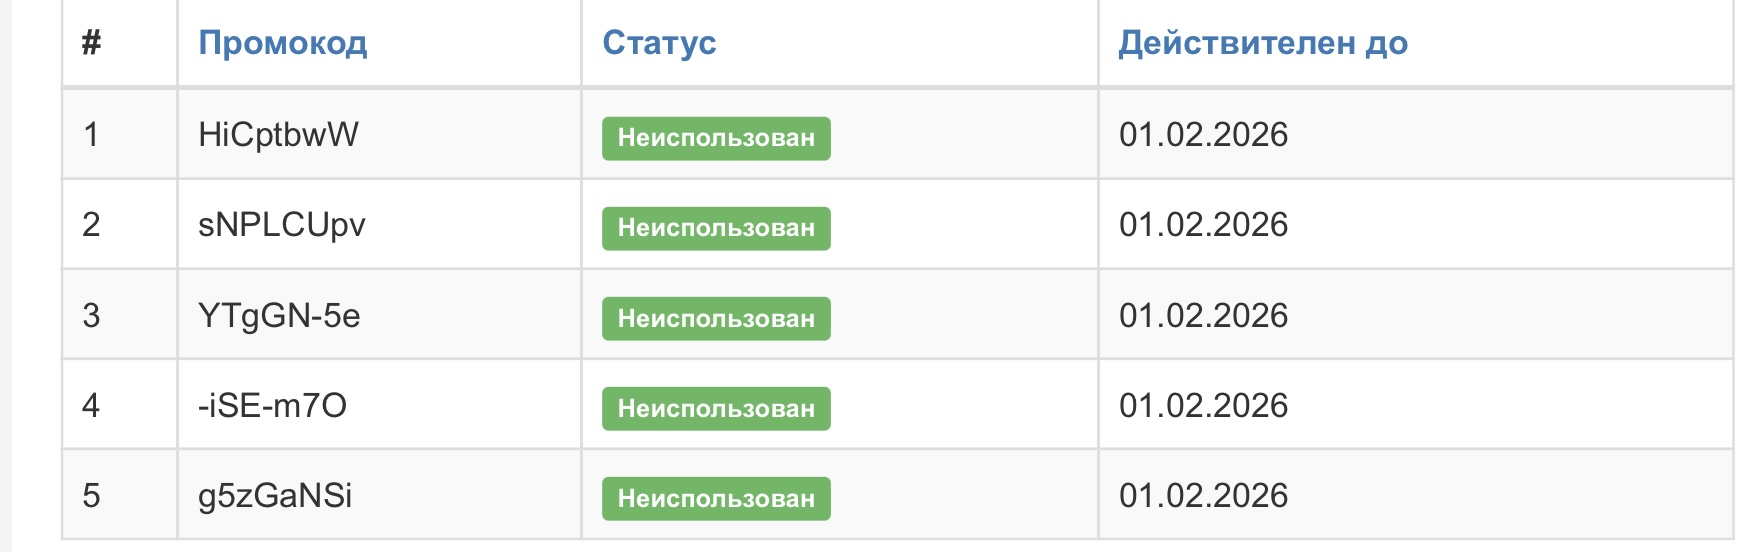Sort by Действителен до column header
Image resolution: width=1744 pixels, height=552 pixels.
pyautogui.click(x=1262, y=43)
